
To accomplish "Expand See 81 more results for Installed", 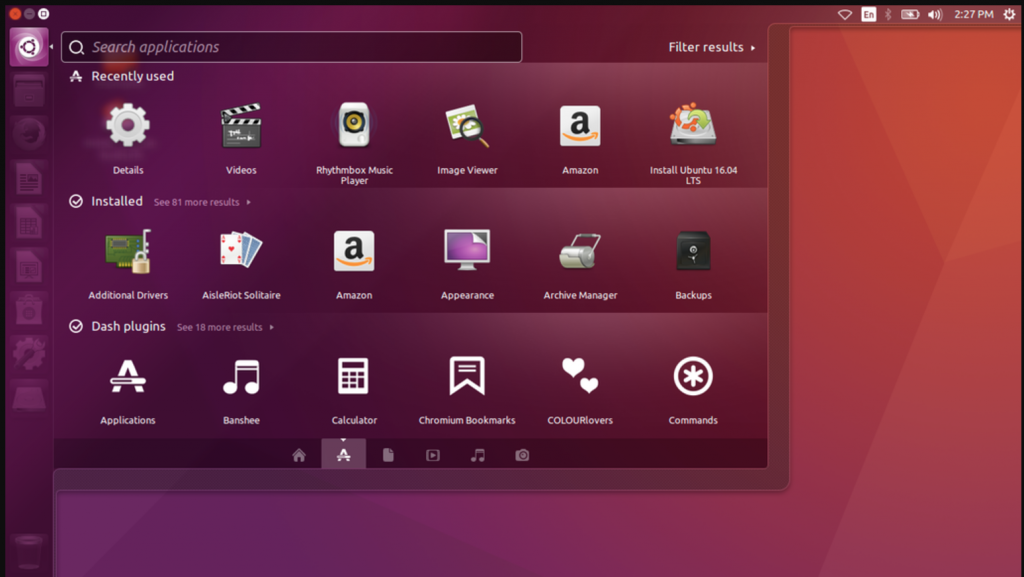I will click(202, 202).
